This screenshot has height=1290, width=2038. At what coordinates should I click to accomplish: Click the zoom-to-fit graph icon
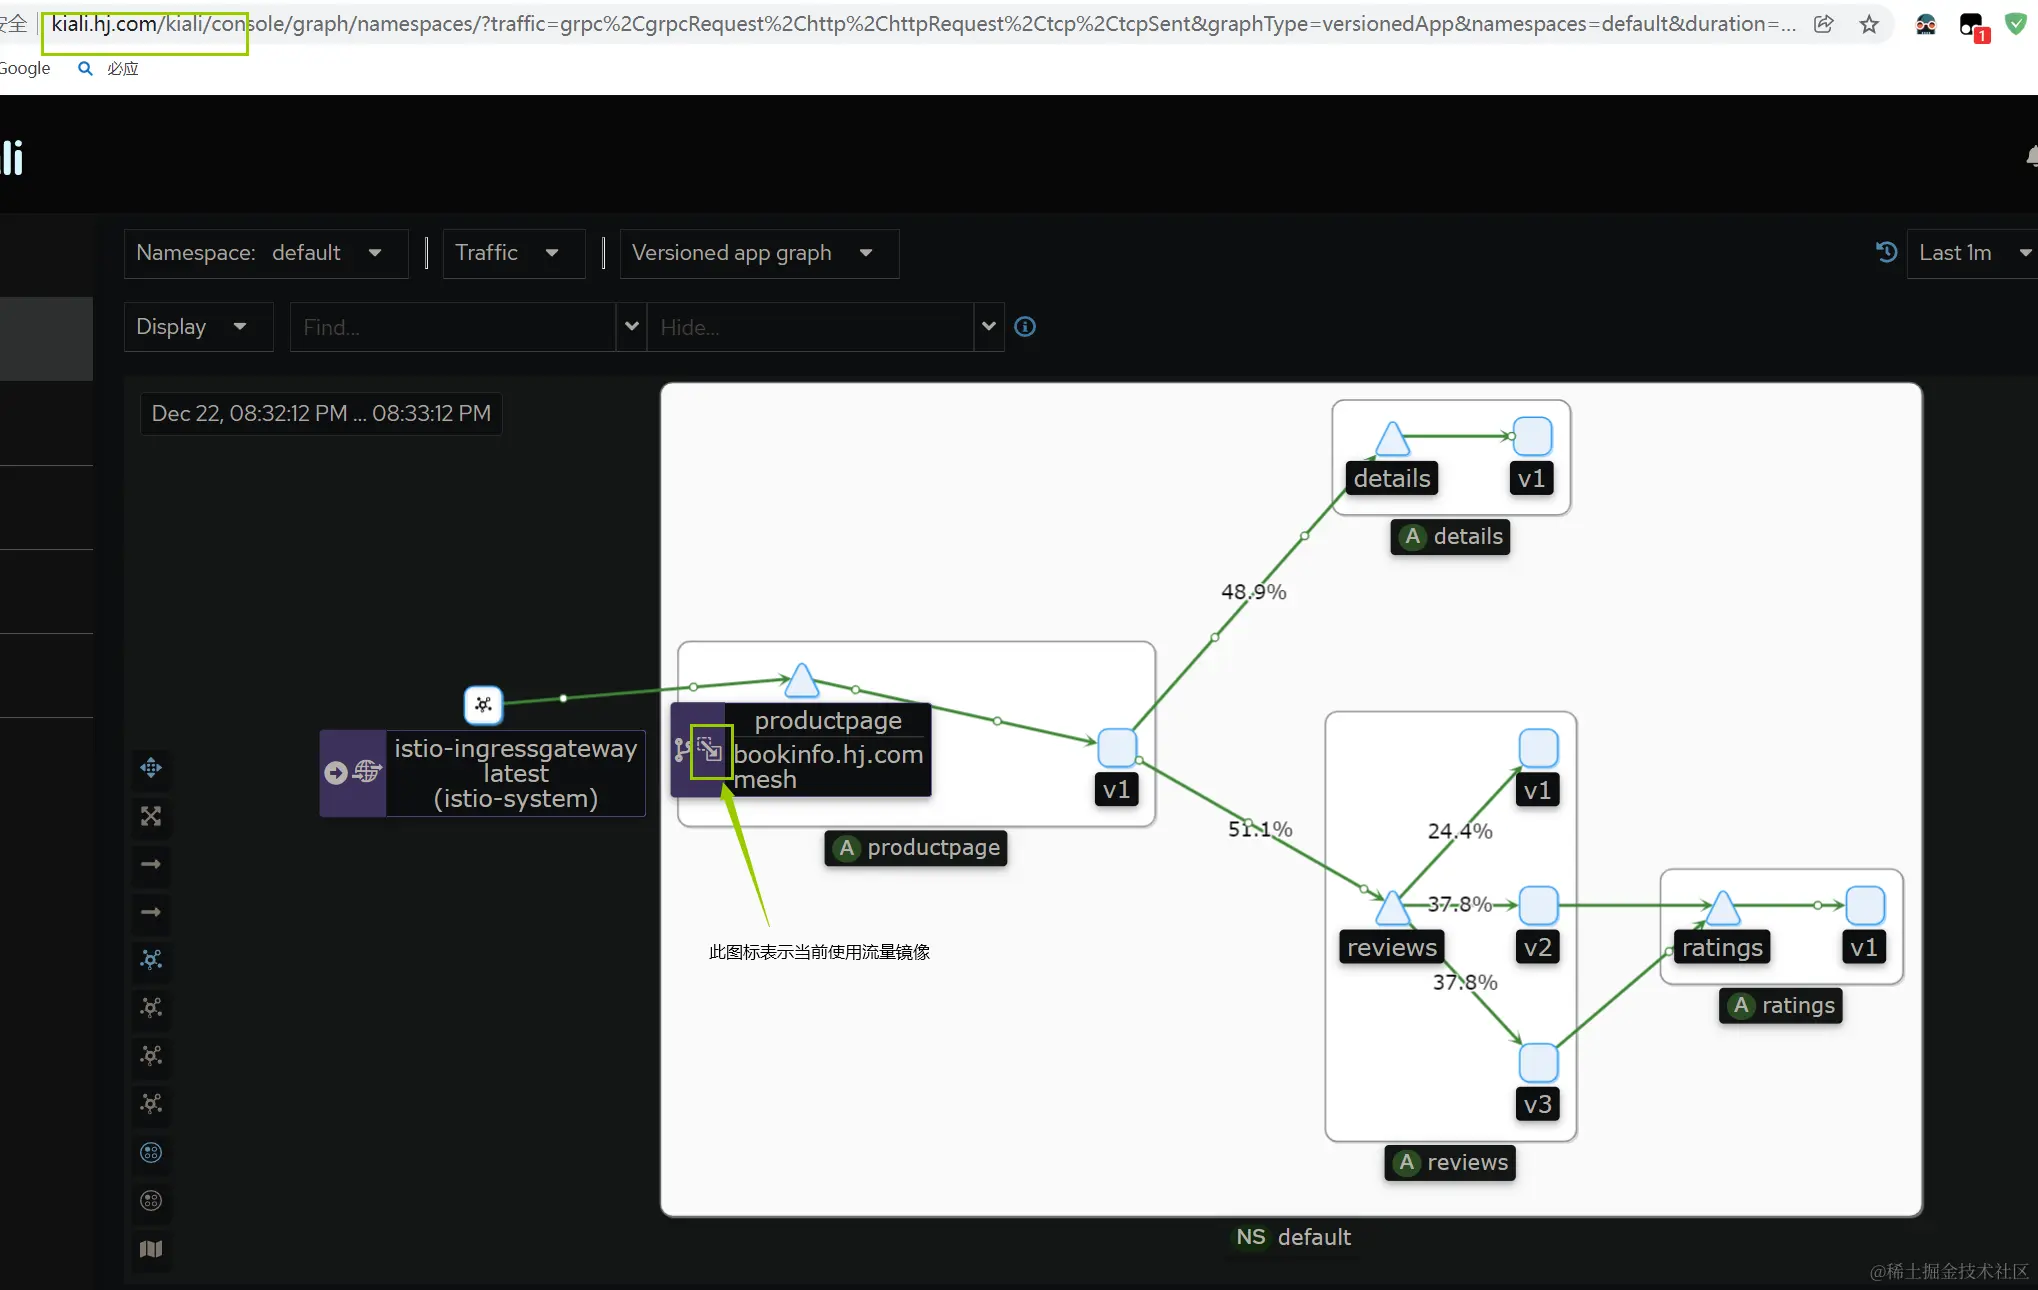point(151,816)
